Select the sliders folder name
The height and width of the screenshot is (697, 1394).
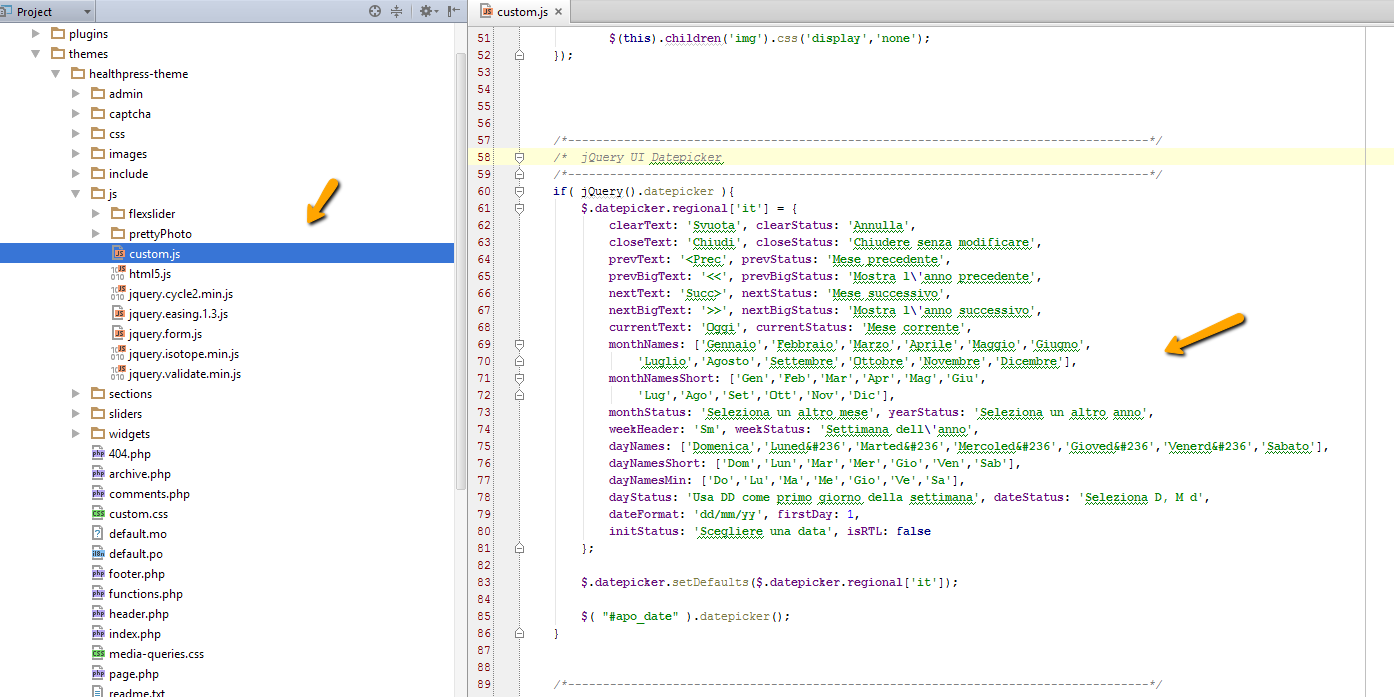click(x=125, y=414)
